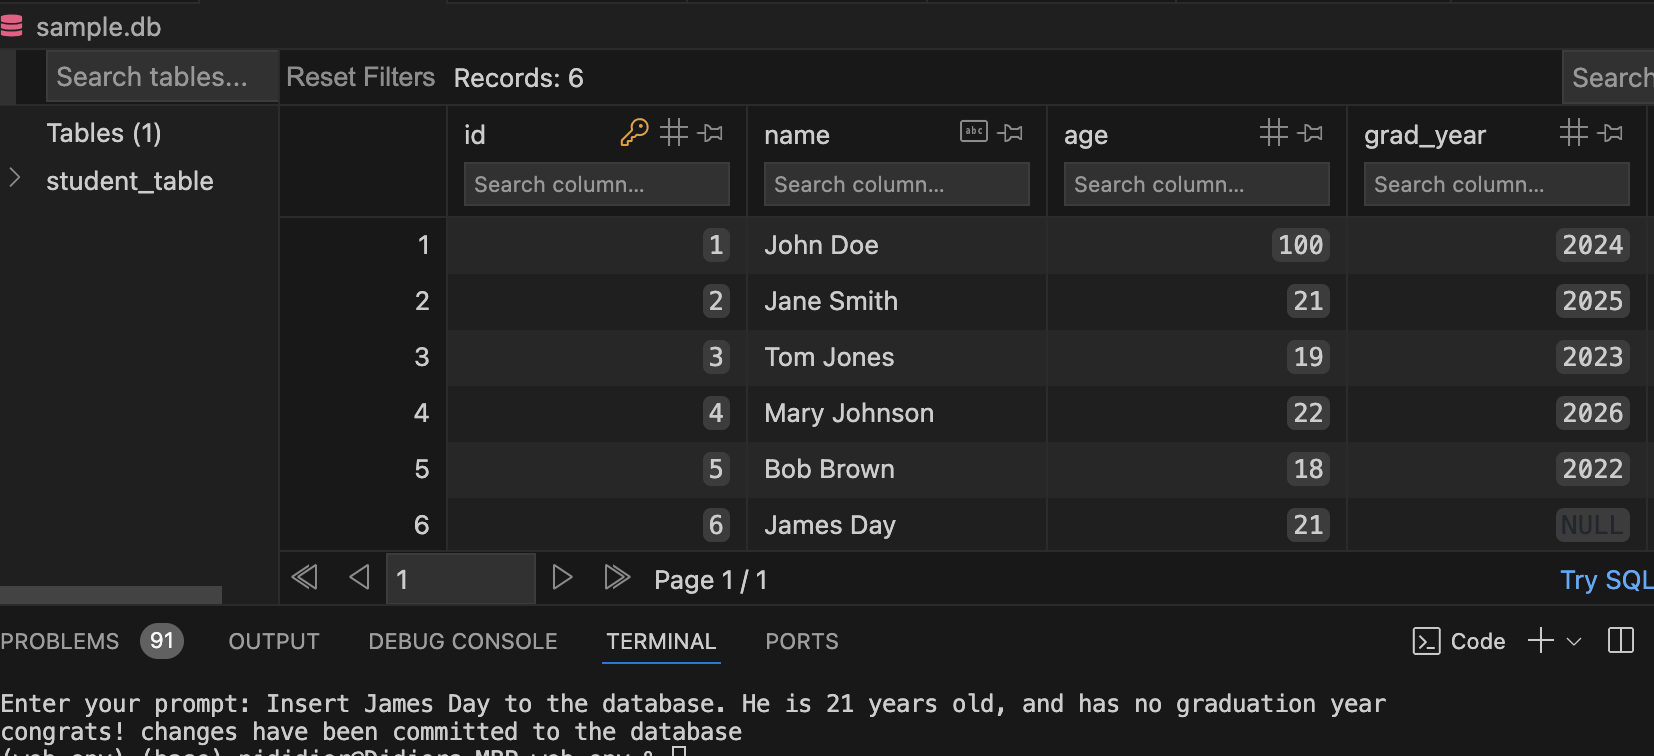
Task: Open the DEBUG CONSOLE tab
Action: 463,641
